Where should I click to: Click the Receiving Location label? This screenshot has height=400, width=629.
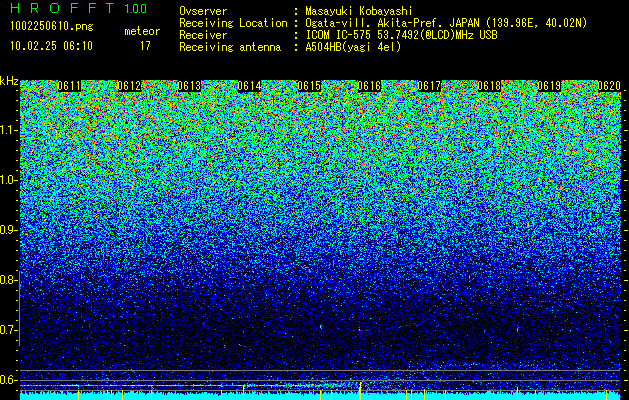point(233,23)
